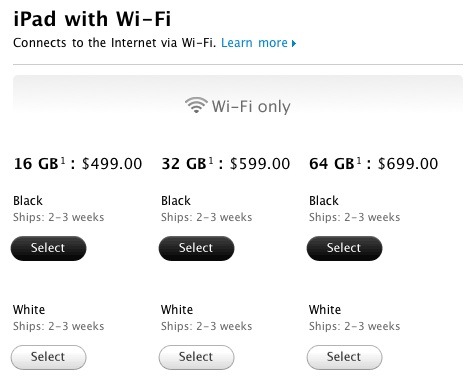
Task: Click the footnote 1 beside 16 GB
Action: (x=63, y=161)
